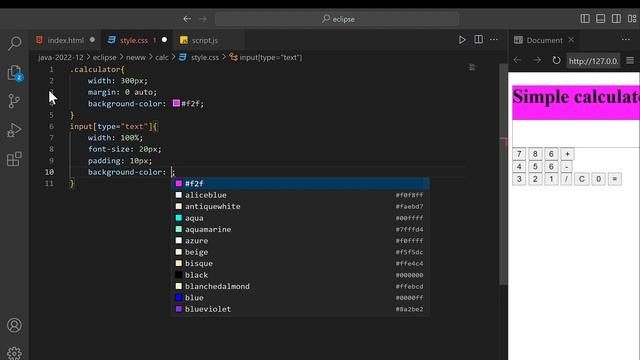Select antiquewhite from the suggestion list
Screen dimensions: 640x360
300,207
